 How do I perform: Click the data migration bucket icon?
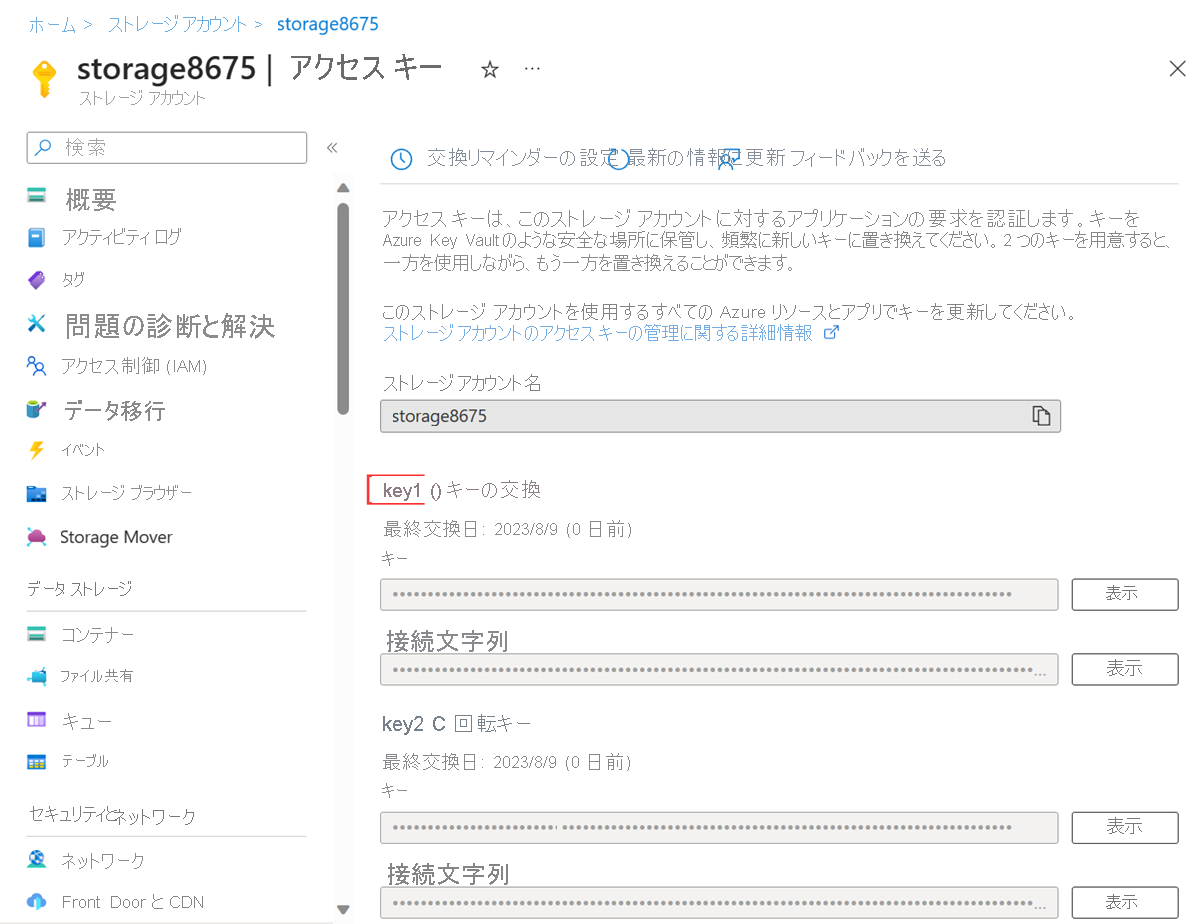point(37,408)
